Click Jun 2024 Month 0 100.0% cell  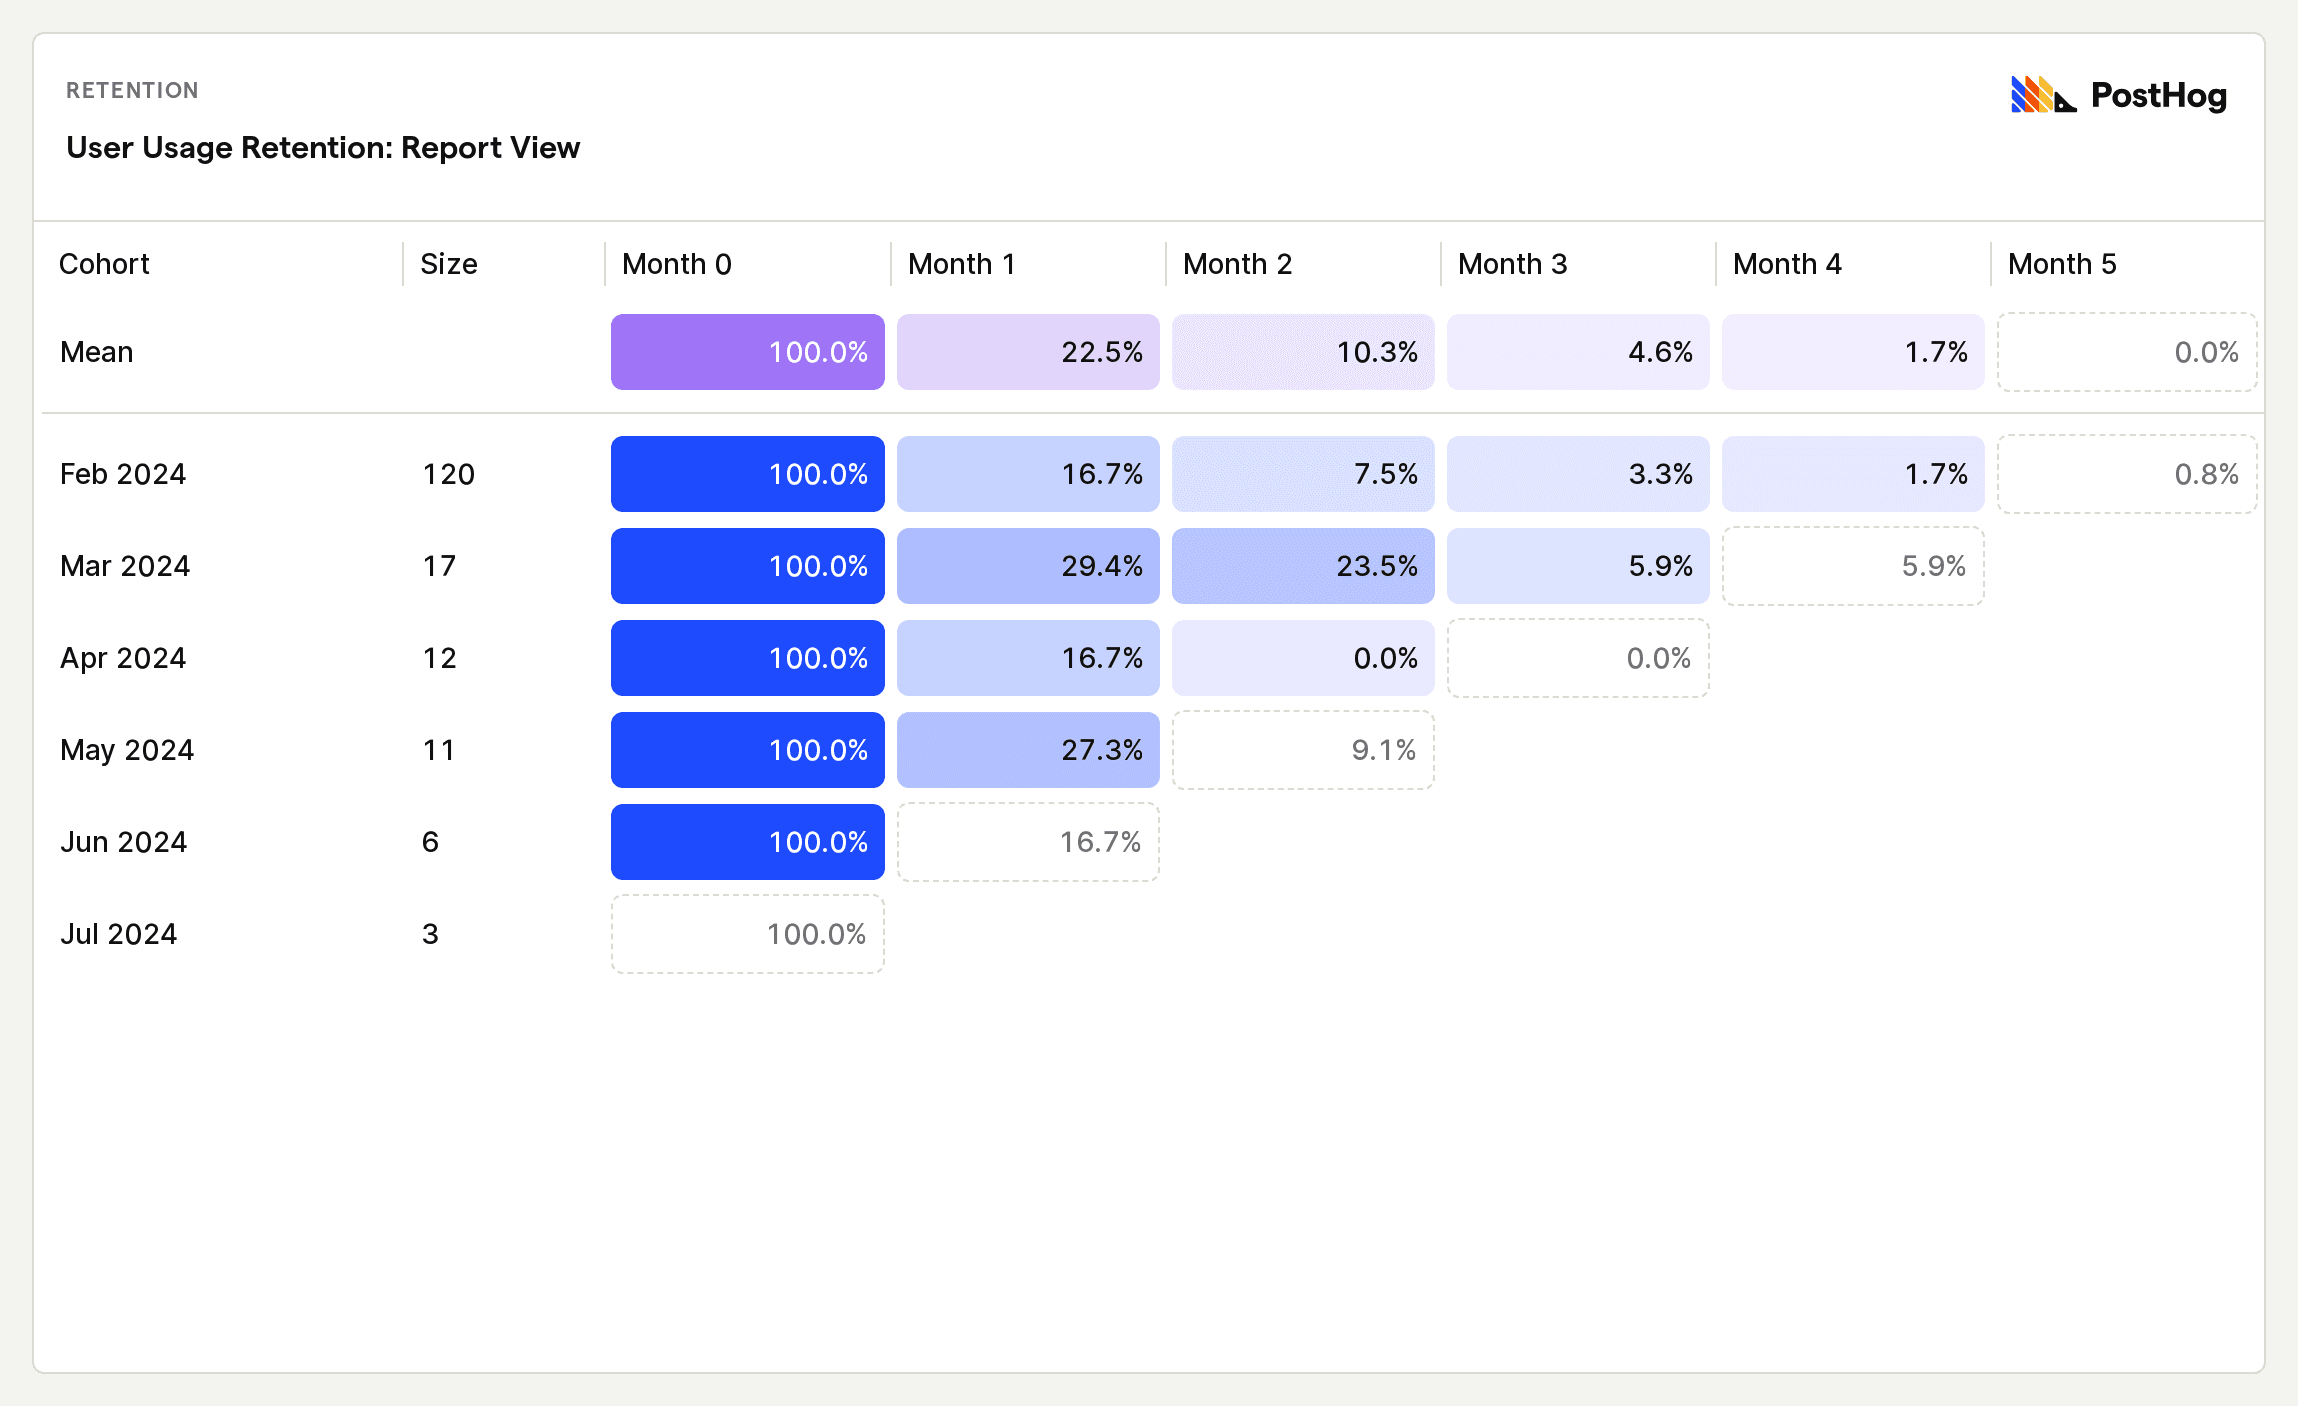[747, 842]
